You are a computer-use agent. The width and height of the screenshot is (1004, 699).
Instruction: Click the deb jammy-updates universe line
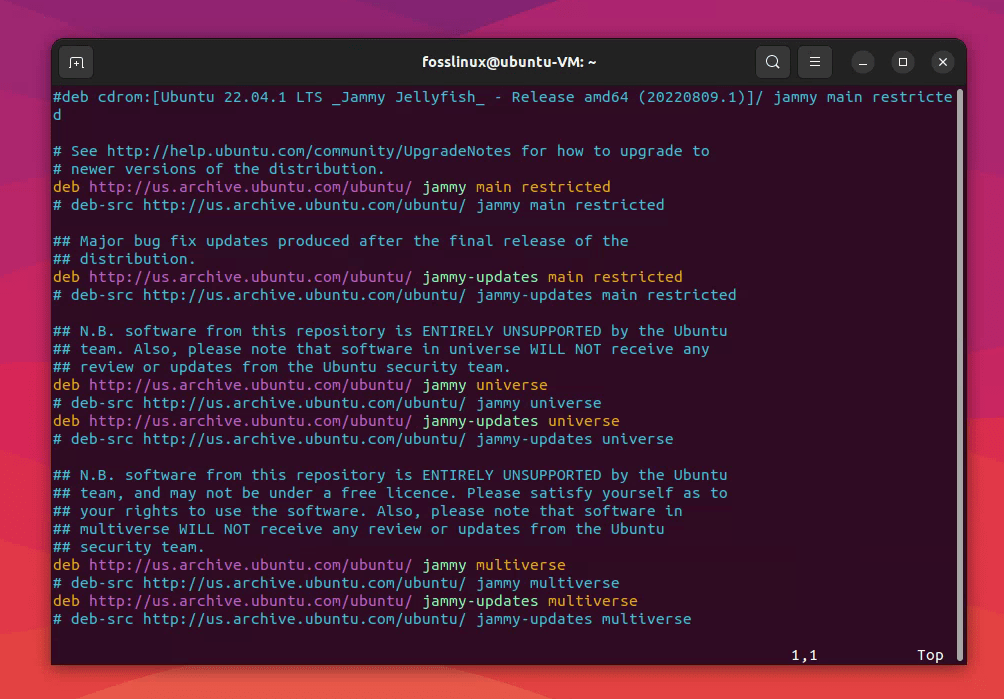tap(336, 421)
